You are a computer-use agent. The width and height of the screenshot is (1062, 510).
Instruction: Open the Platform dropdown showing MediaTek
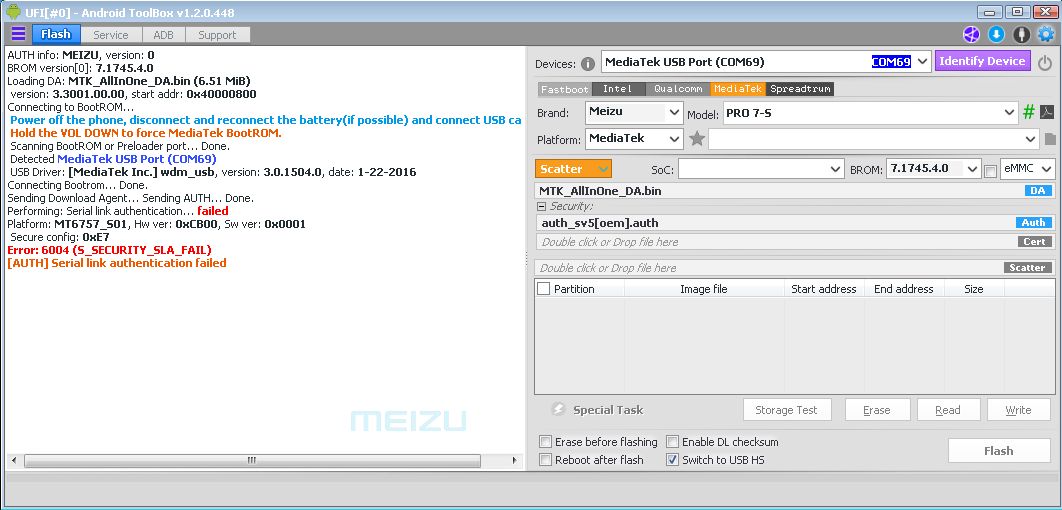point(634,139)
